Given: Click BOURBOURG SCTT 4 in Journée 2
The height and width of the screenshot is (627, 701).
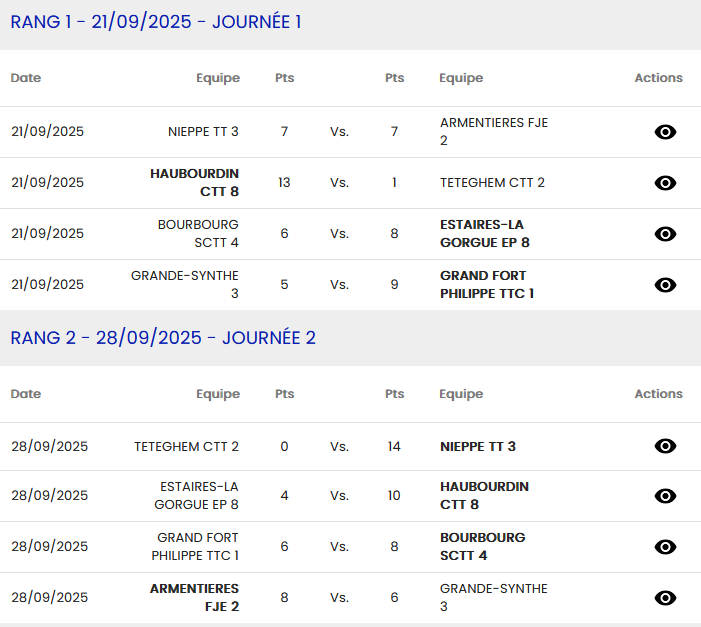Looking at the screenshot, I should click(482, 546).
